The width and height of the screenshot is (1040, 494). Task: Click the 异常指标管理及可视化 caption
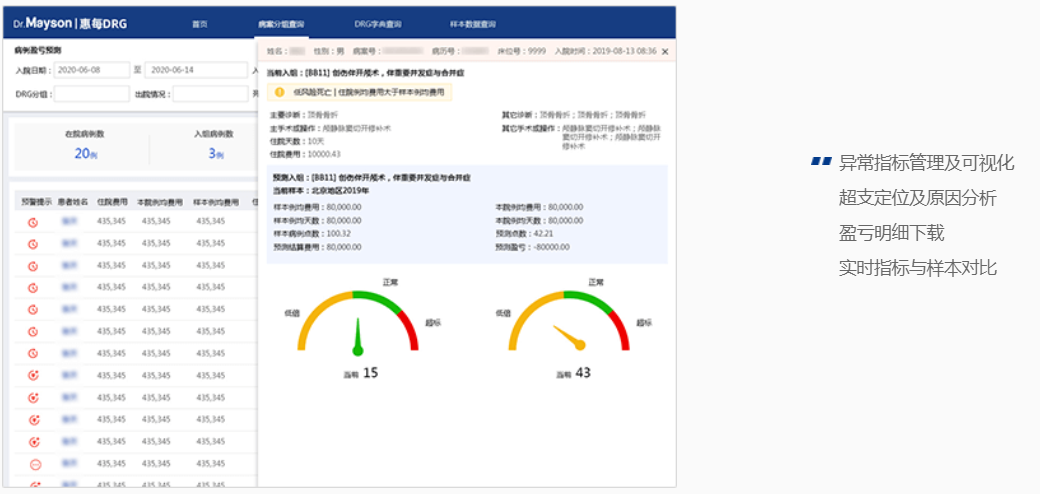point(927,162)
